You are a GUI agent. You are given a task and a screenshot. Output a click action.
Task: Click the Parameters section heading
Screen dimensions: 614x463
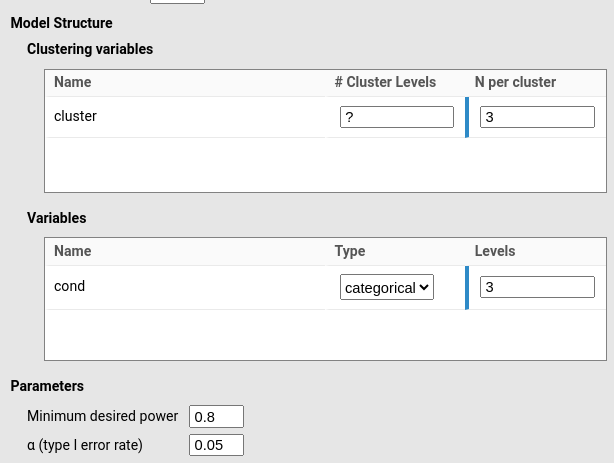pyautogui.click(x=47, y=386)
